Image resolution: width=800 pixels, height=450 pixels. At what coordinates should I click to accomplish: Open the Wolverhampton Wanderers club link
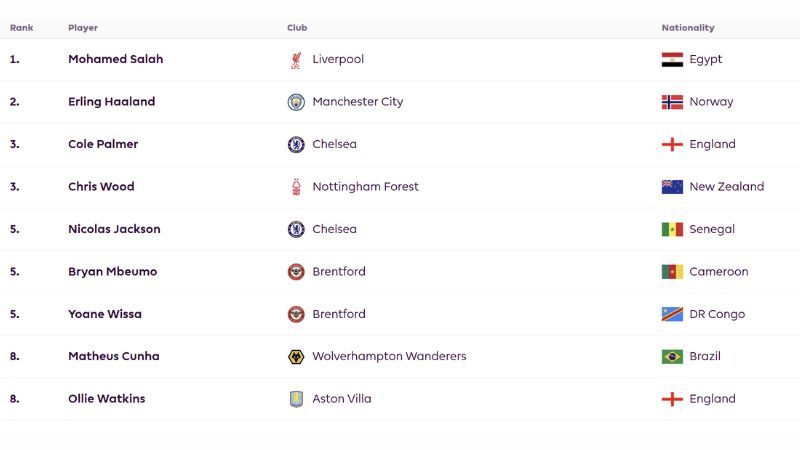[389, 356]
